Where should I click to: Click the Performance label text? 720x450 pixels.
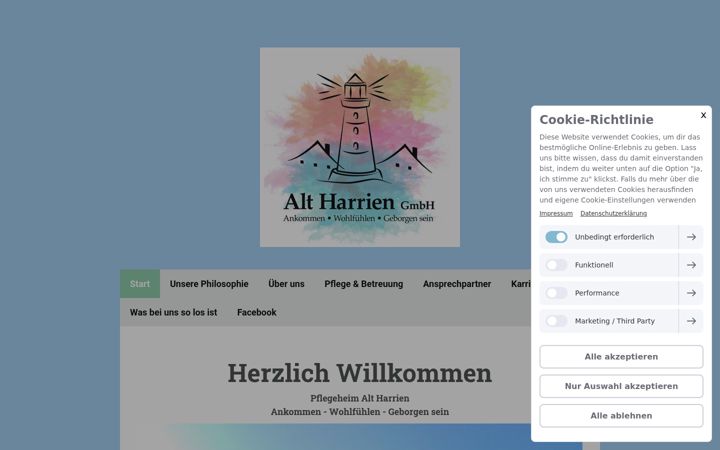point(597,293)
